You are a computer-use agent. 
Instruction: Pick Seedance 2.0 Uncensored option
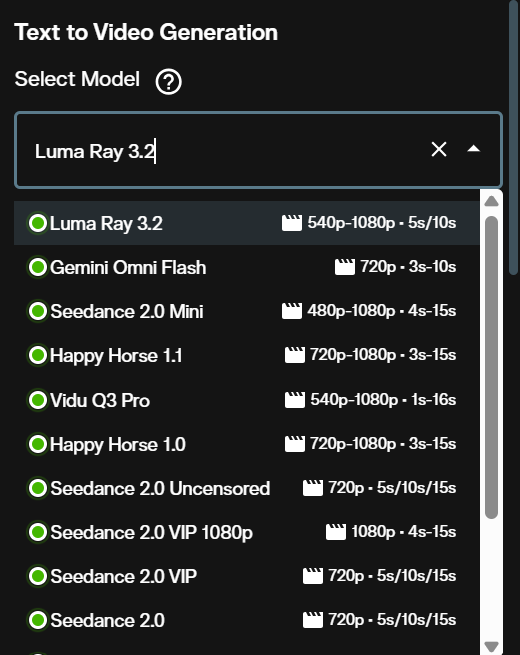coord(246,488)
